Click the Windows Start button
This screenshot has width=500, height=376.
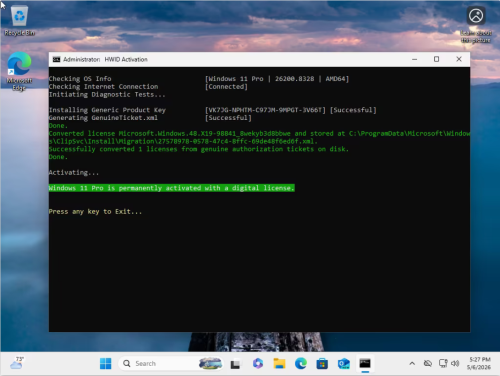[x=106, y=363]
